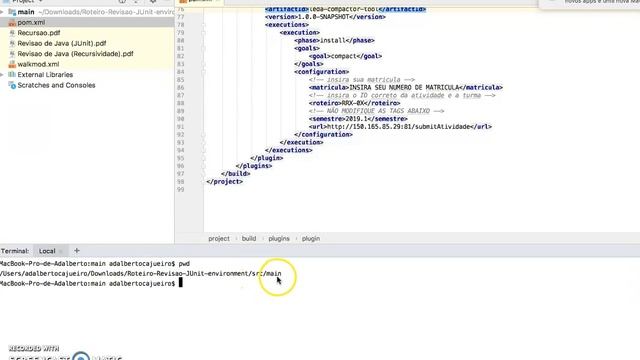Image resolution: width=640 pixels, height=360 pixels.
Task: Click the Scratches and Consoles icon
Action: (x=12, y=85)
